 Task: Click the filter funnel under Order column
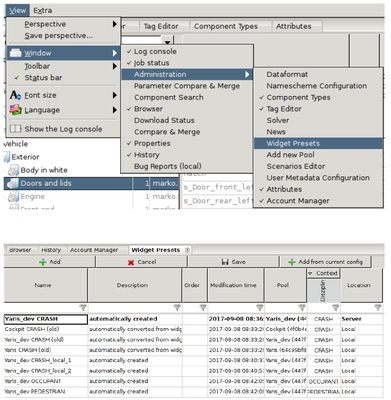click(x=203, y=308)
